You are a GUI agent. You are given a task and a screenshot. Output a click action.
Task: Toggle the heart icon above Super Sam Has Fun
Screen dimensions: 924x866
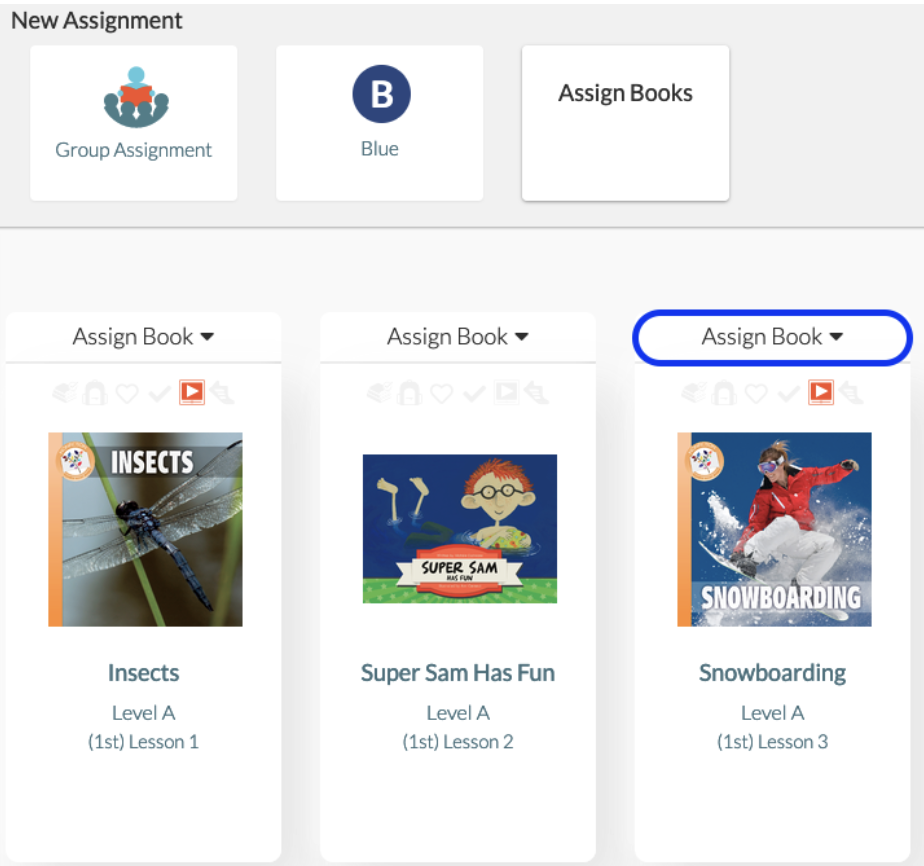pos(441,393)
